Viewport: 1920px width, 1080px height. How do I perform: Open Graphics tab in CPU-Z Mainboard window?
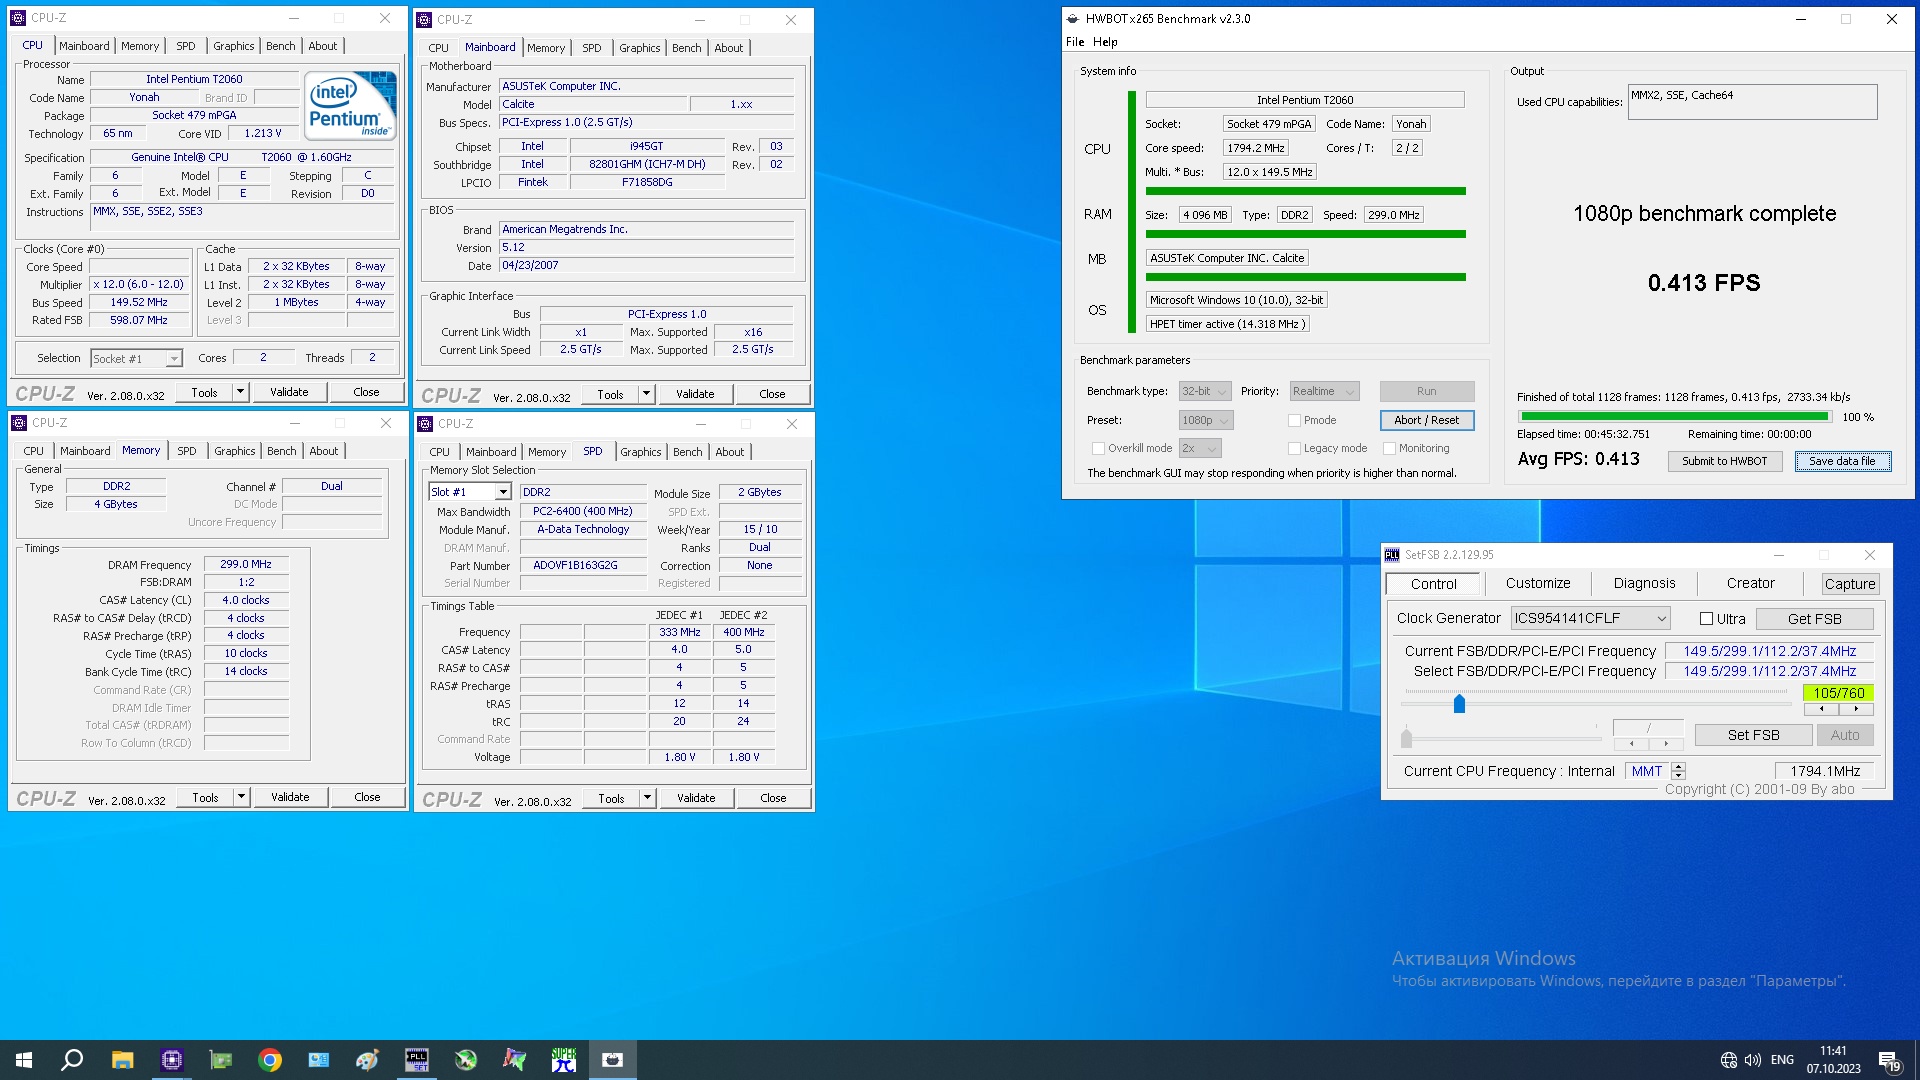(640, 48)
